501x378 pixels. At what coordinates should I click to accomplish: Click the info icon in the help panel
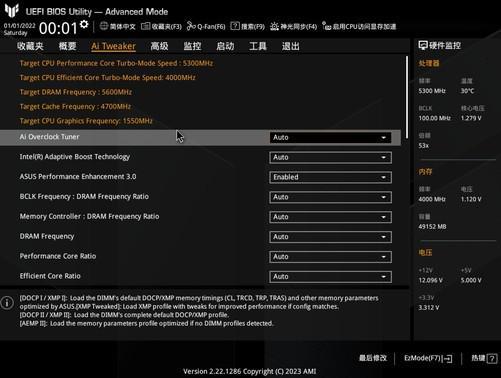[7, 303]
